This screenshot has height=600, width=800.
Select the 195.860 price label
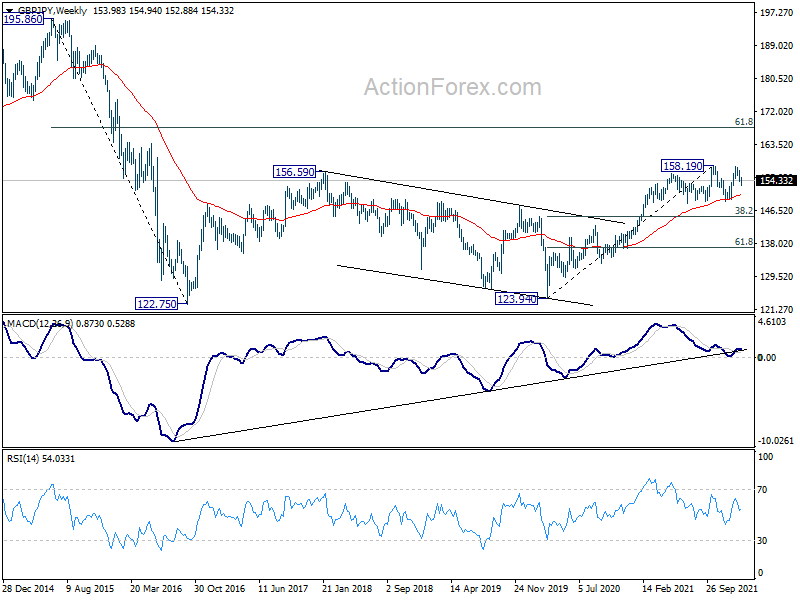click(x=23, y=19)
